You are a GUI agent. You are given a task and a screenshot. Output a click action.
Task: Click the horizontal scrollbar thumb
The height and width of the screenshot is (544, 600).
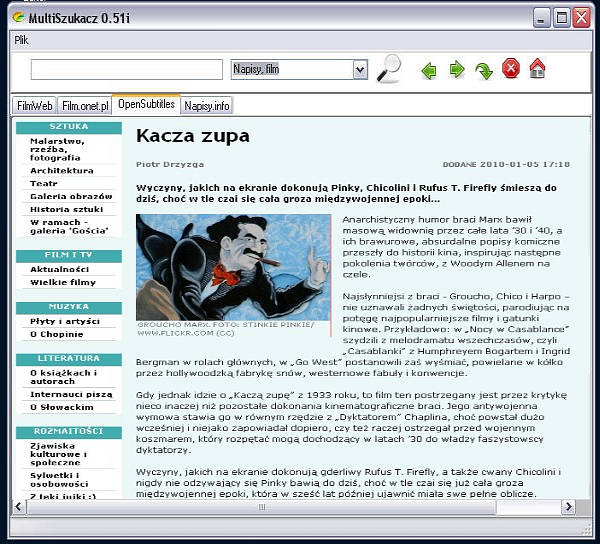262,507
